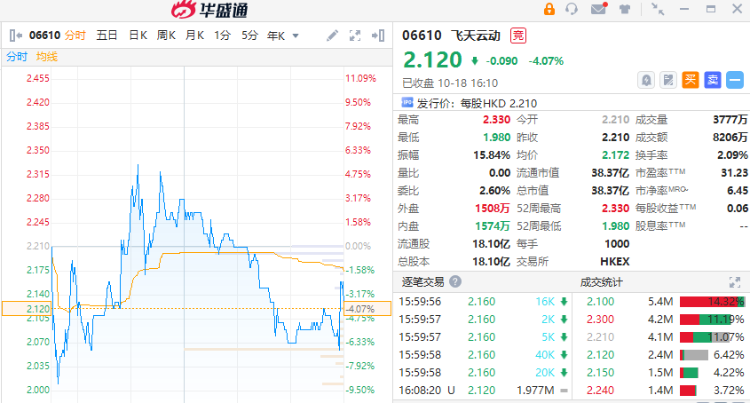Click the 成交量 value 3777万
The width and height of the screenshot is (750, 403).
click(730, 120)
